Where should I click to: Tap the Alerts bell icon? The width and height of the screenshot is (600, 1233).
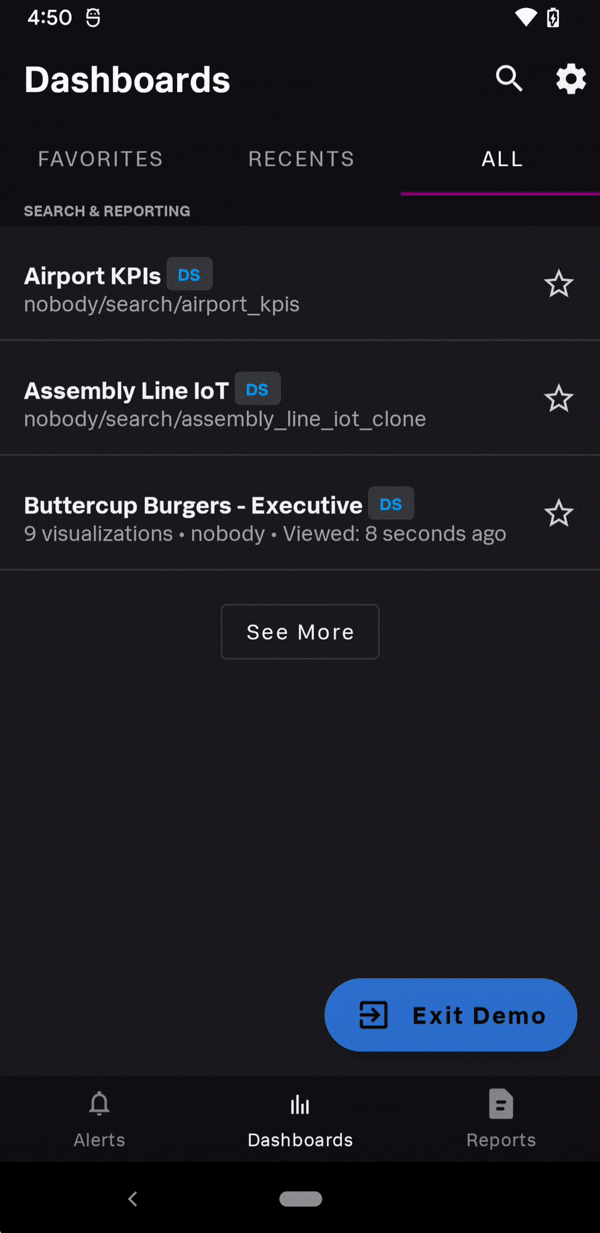click(x=99, y=1104)
